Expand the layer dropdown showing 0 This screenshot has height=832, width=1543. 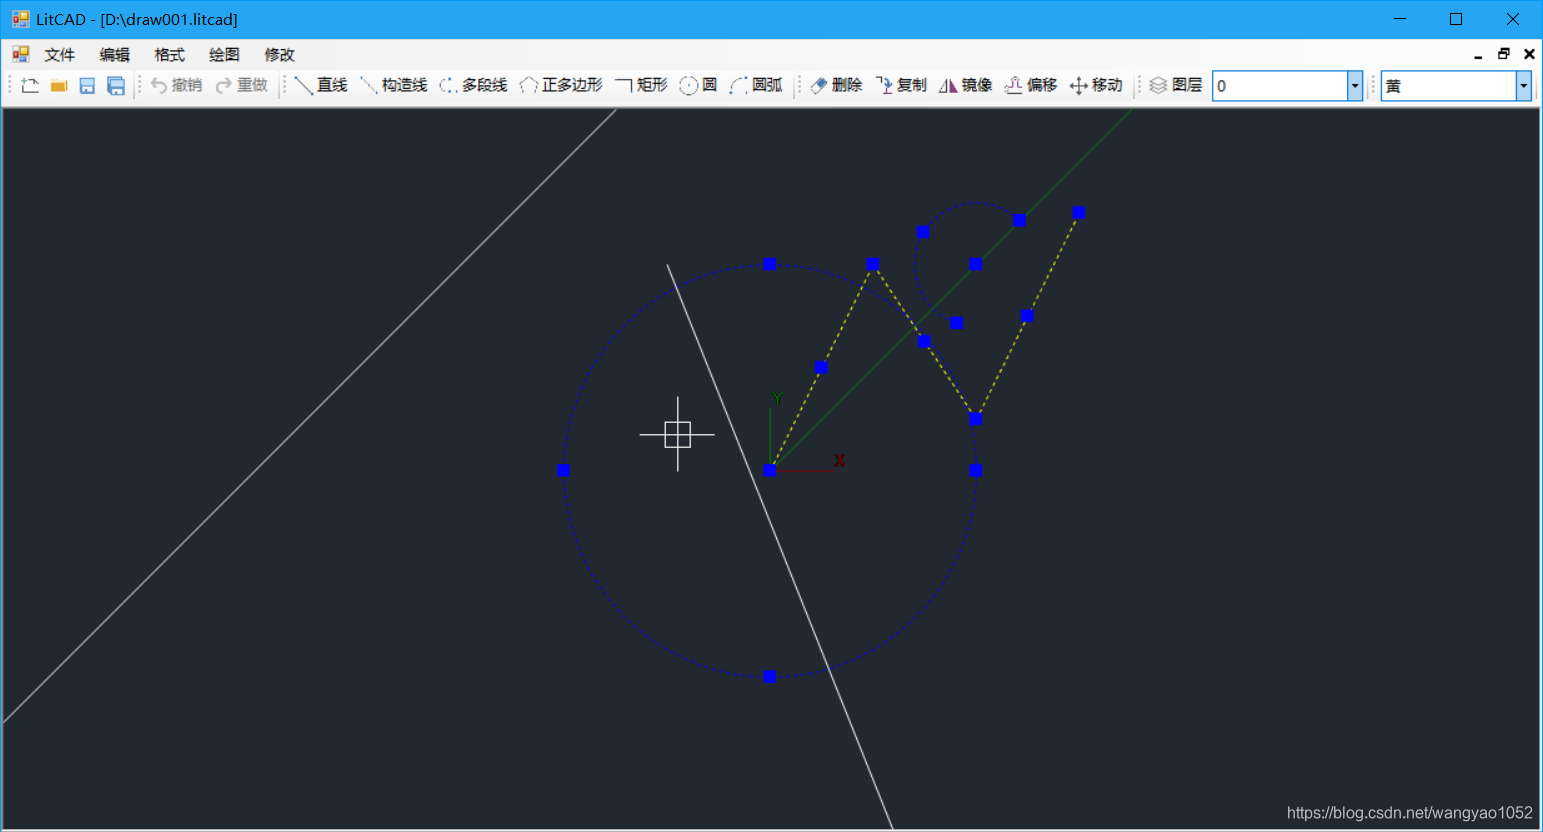pos(1355,86)
